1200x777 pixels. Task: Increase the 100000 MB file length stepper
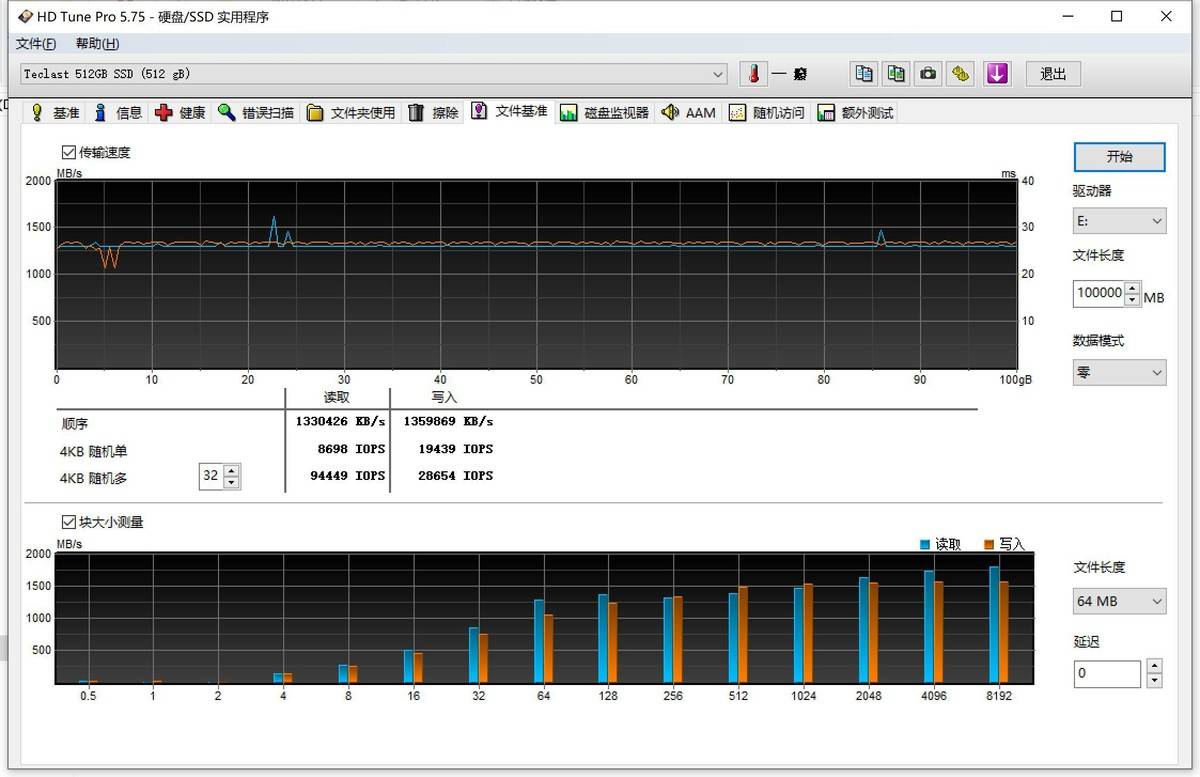point(1132,288)
